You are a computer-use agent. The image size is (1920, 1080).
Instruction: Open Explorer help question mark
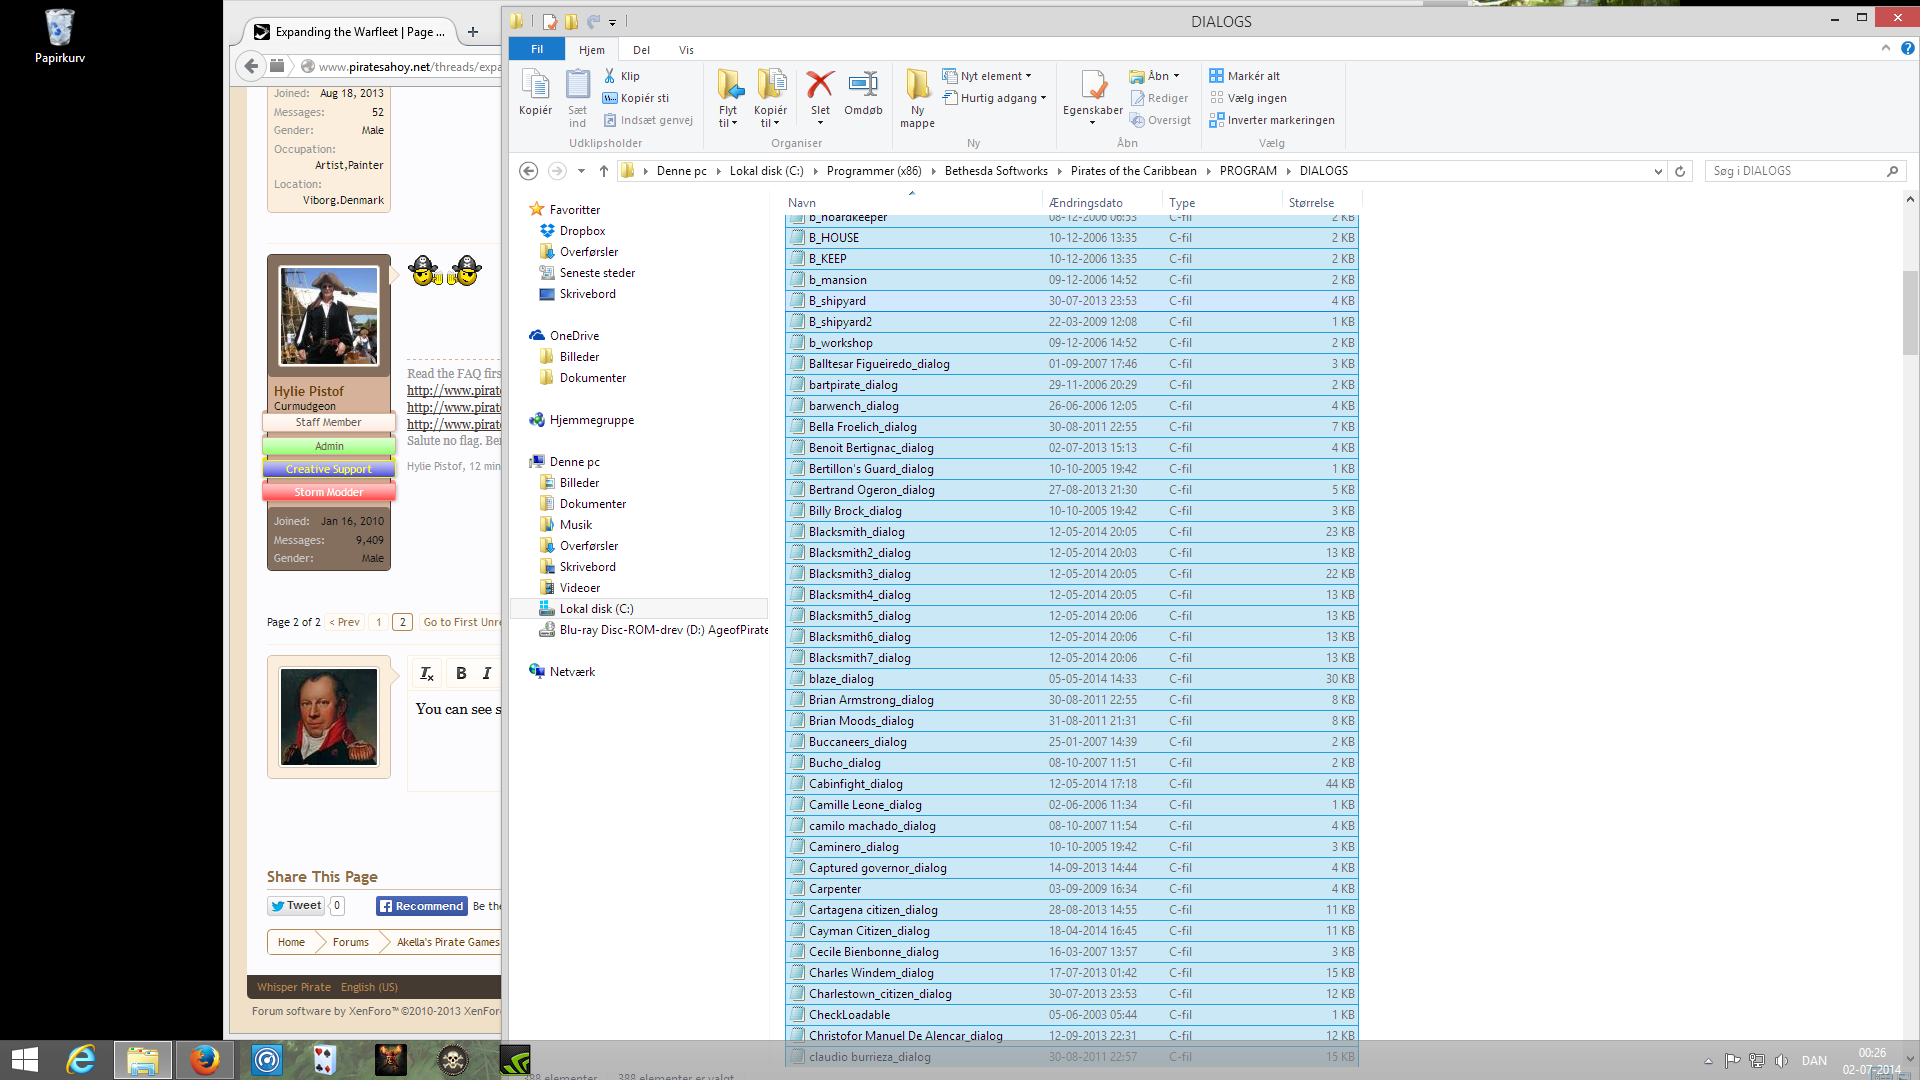point(1908,48)
